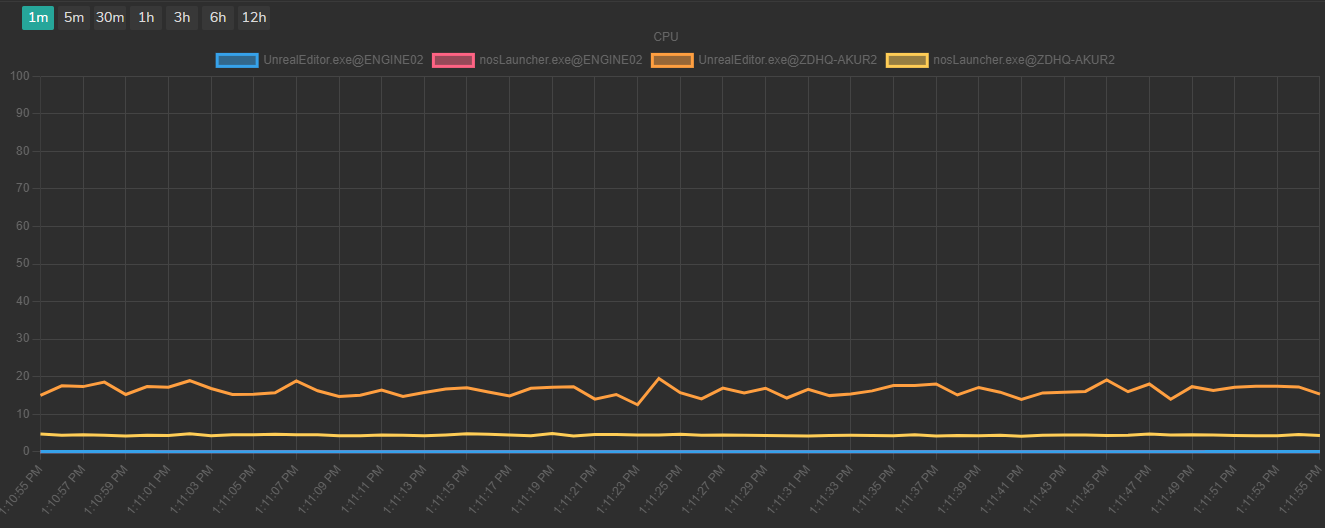Choose the 30m time range
1325x528 pixels.
tap(110, 17)
